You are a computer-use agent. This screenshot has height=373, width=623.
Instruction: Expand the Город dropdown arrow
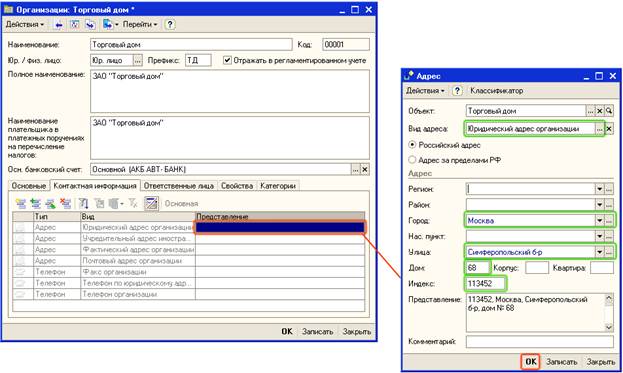(600, 220)
